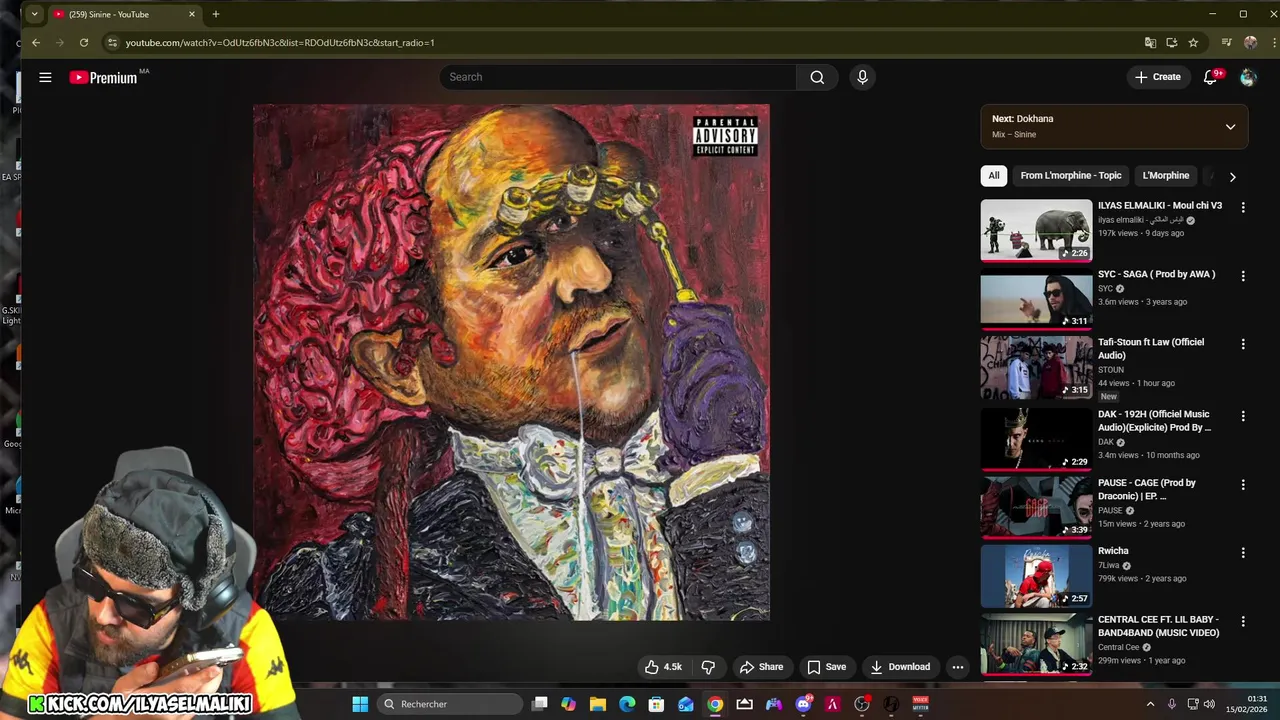This screenshot has width=1280, height=720.
Task: Go back in browser history
Action: click(x=36, y=43)
